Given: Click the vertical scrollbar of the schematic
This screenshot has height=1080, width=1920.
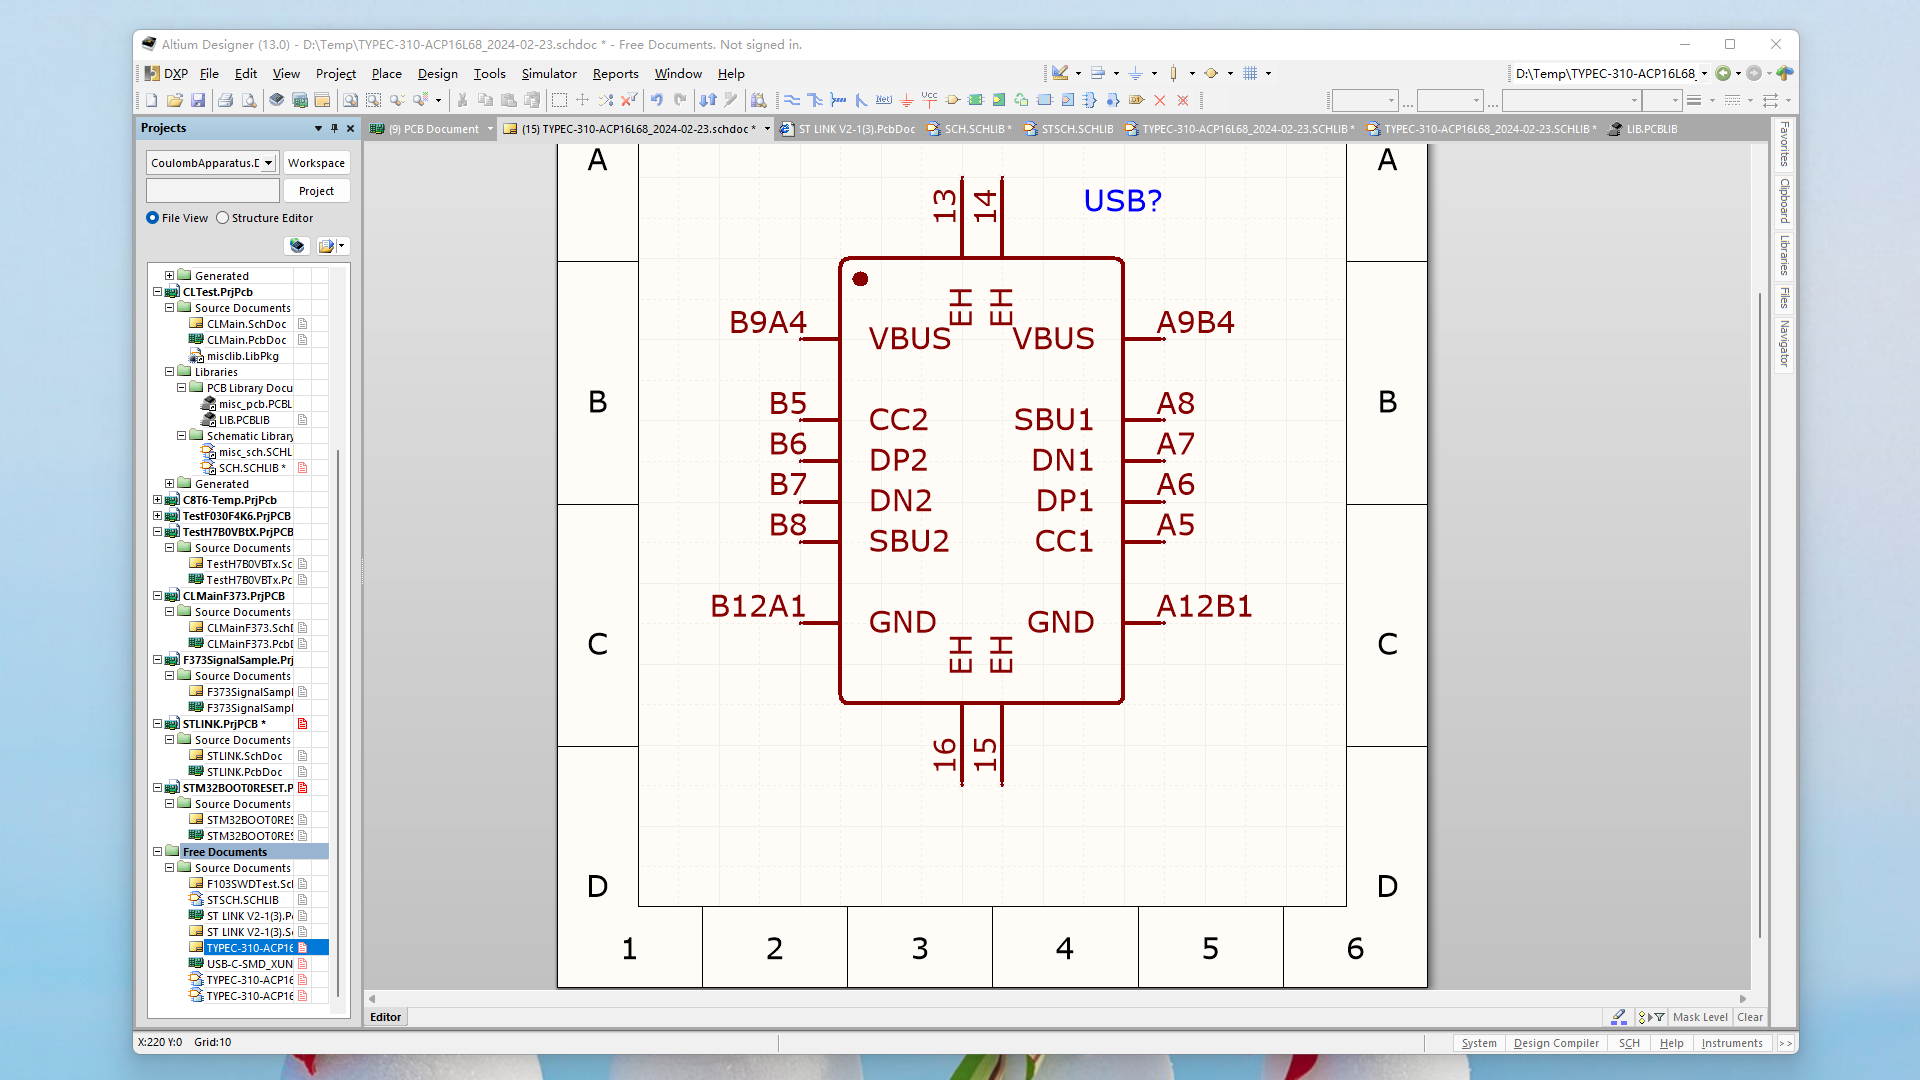Looking at the screenshot, I should [x=1759, y=600].
